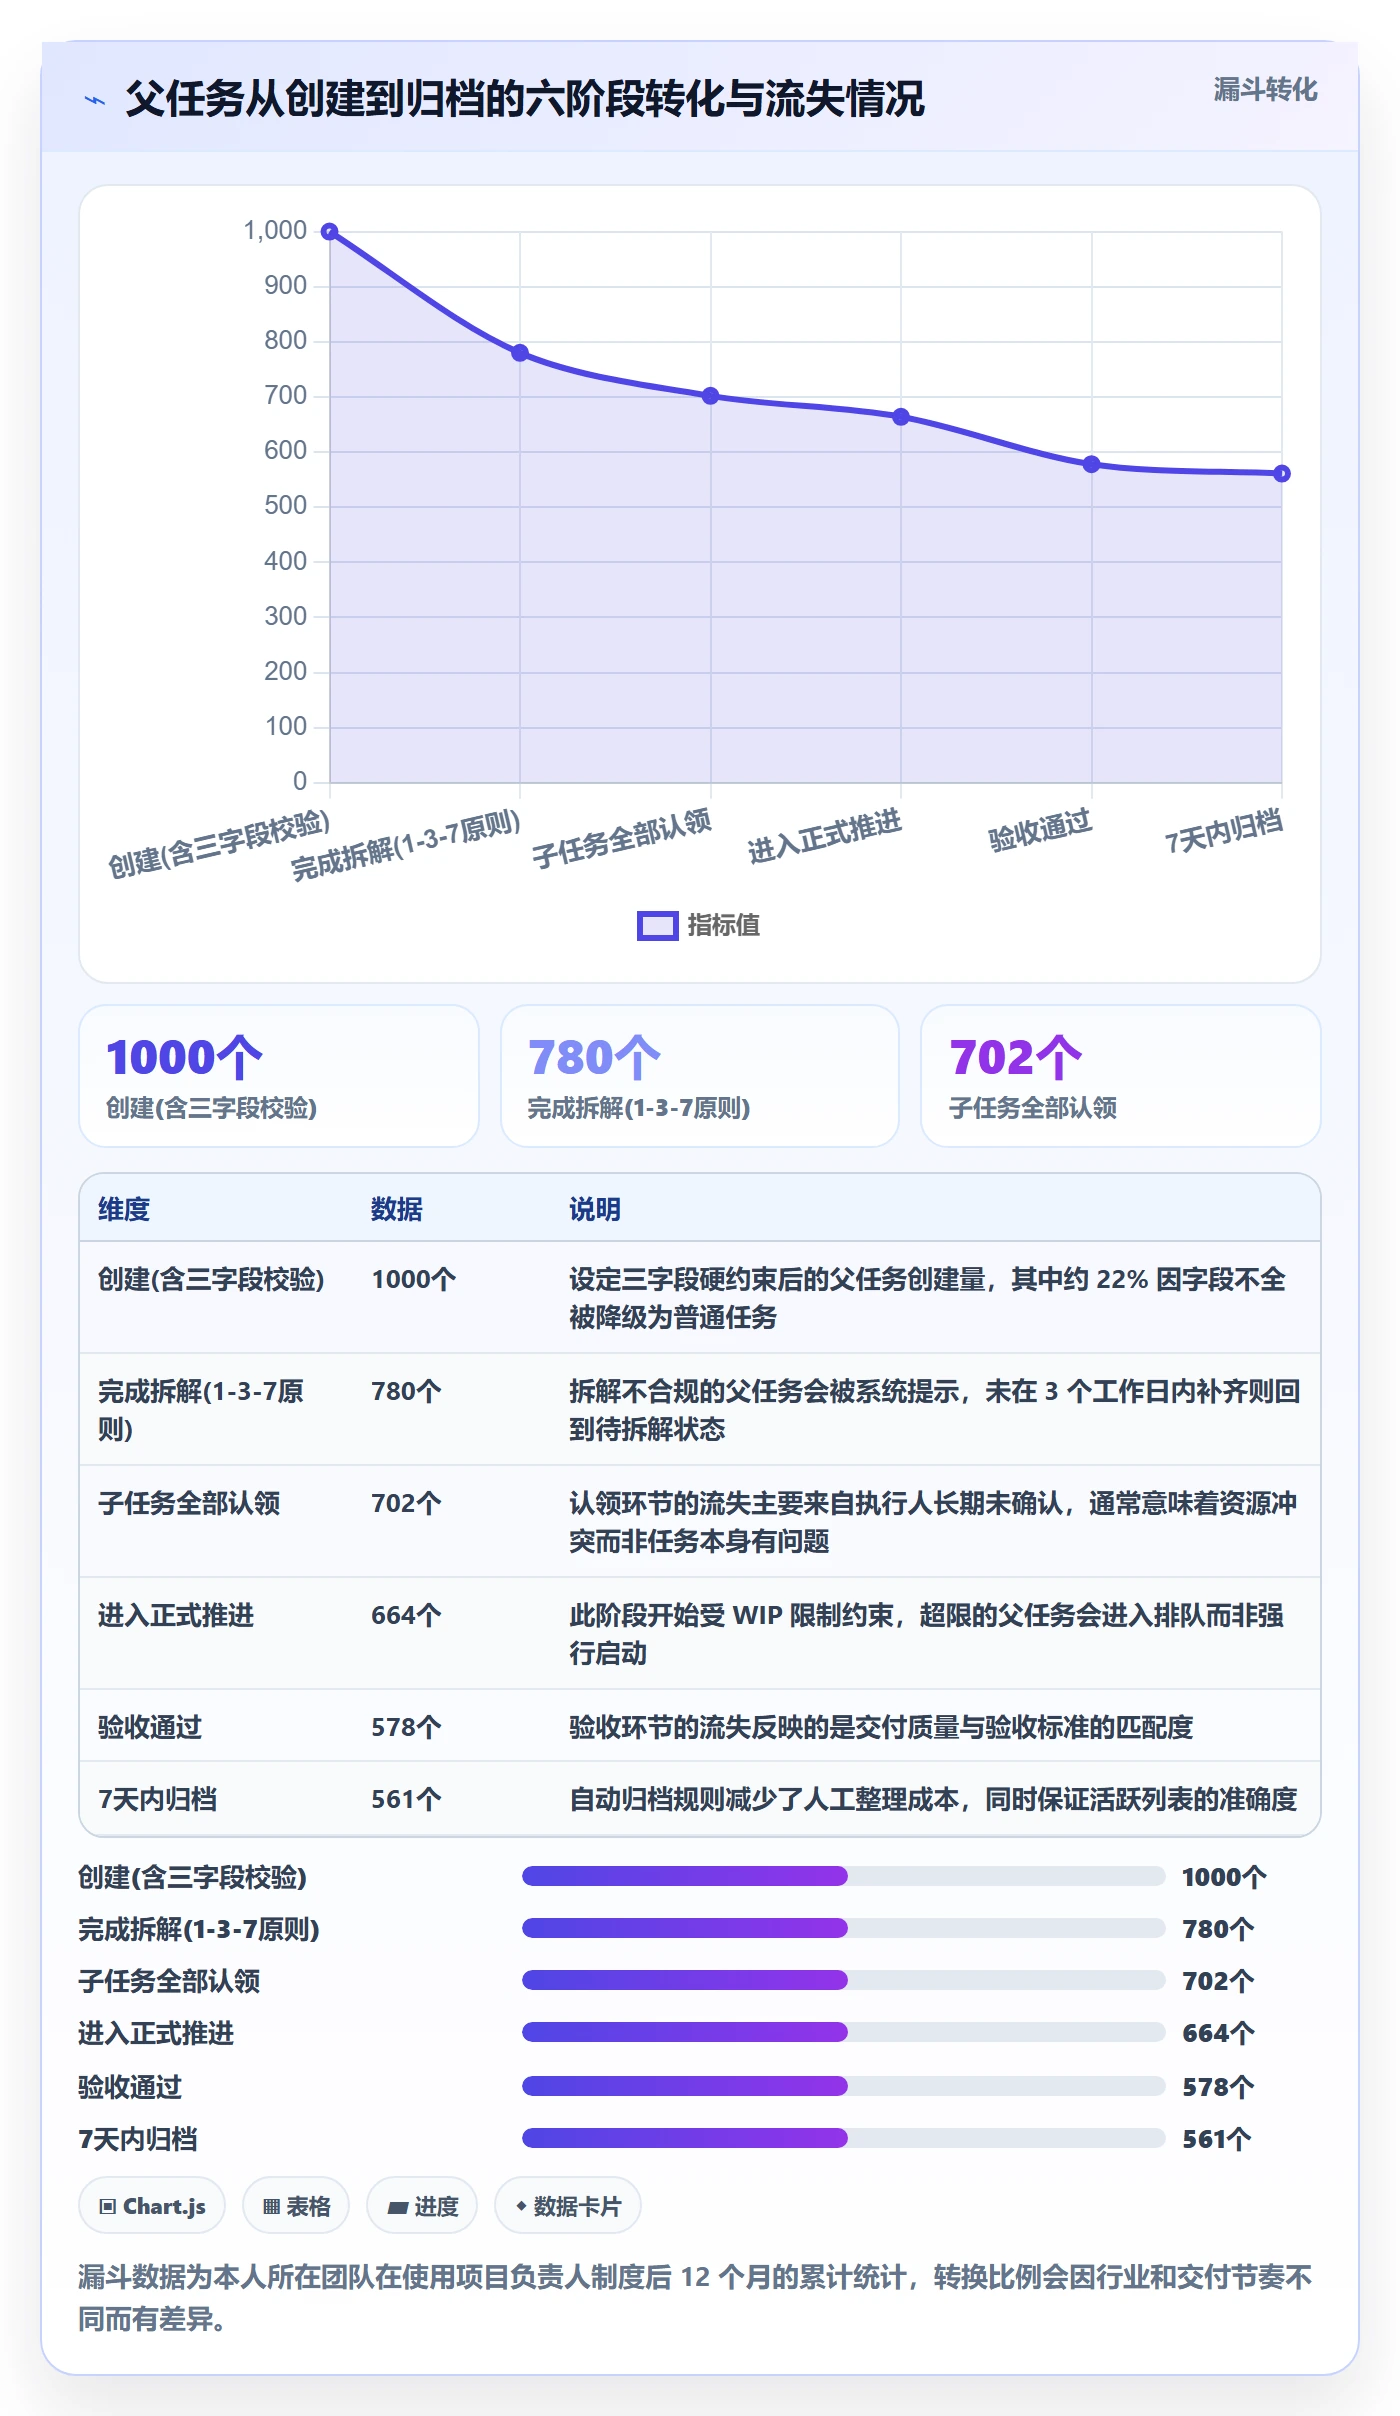This screenshot has height=2416, width=1400.
Task: Click the 进入正式推进 progress bar
Action: (844, 2032)
